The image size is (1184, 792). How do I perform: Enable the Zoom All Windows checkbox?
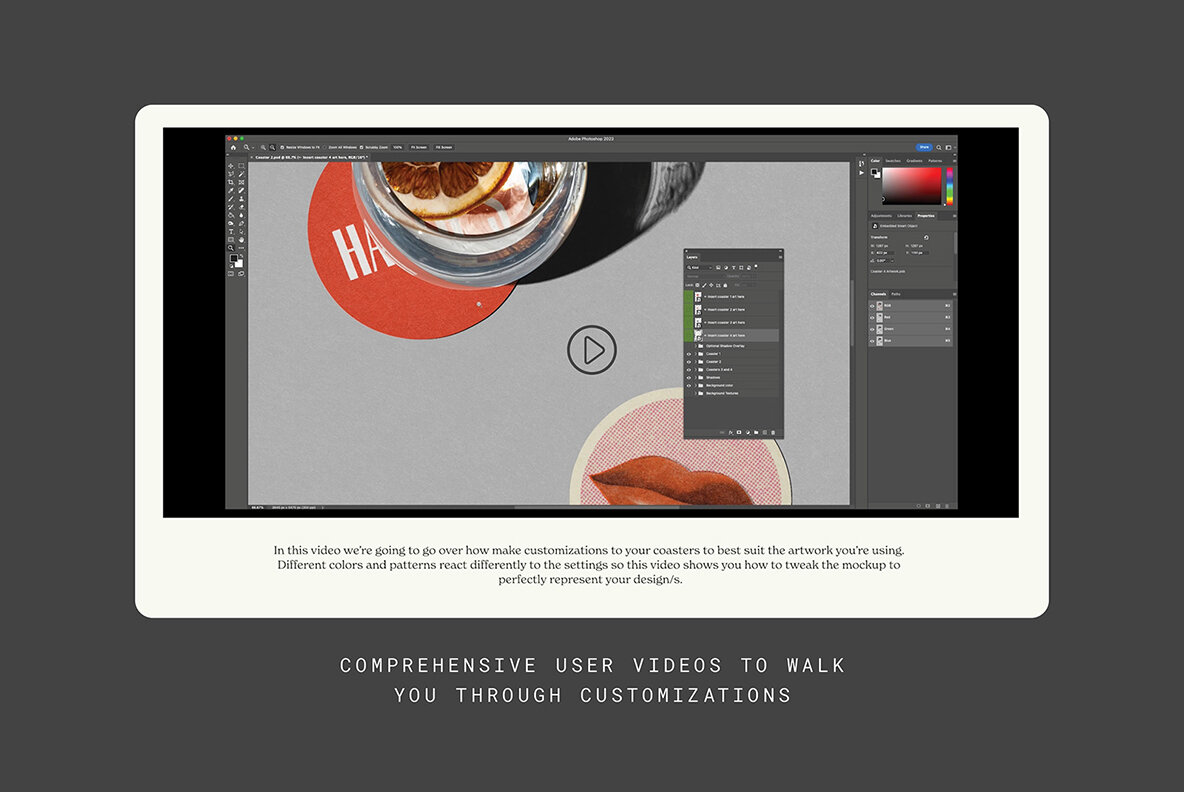324,147
